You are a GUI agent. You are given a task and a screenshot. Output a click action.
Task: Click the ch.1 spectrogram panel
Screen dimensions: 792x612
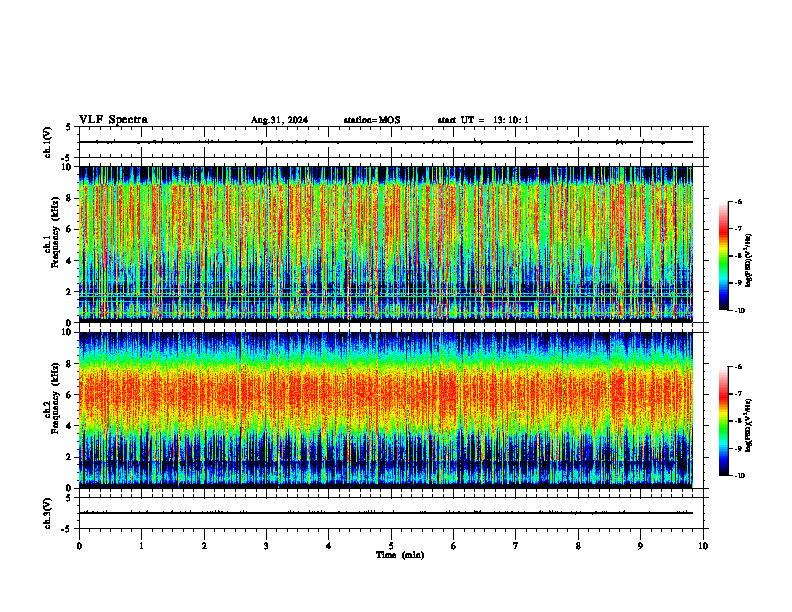pos(386,244)
